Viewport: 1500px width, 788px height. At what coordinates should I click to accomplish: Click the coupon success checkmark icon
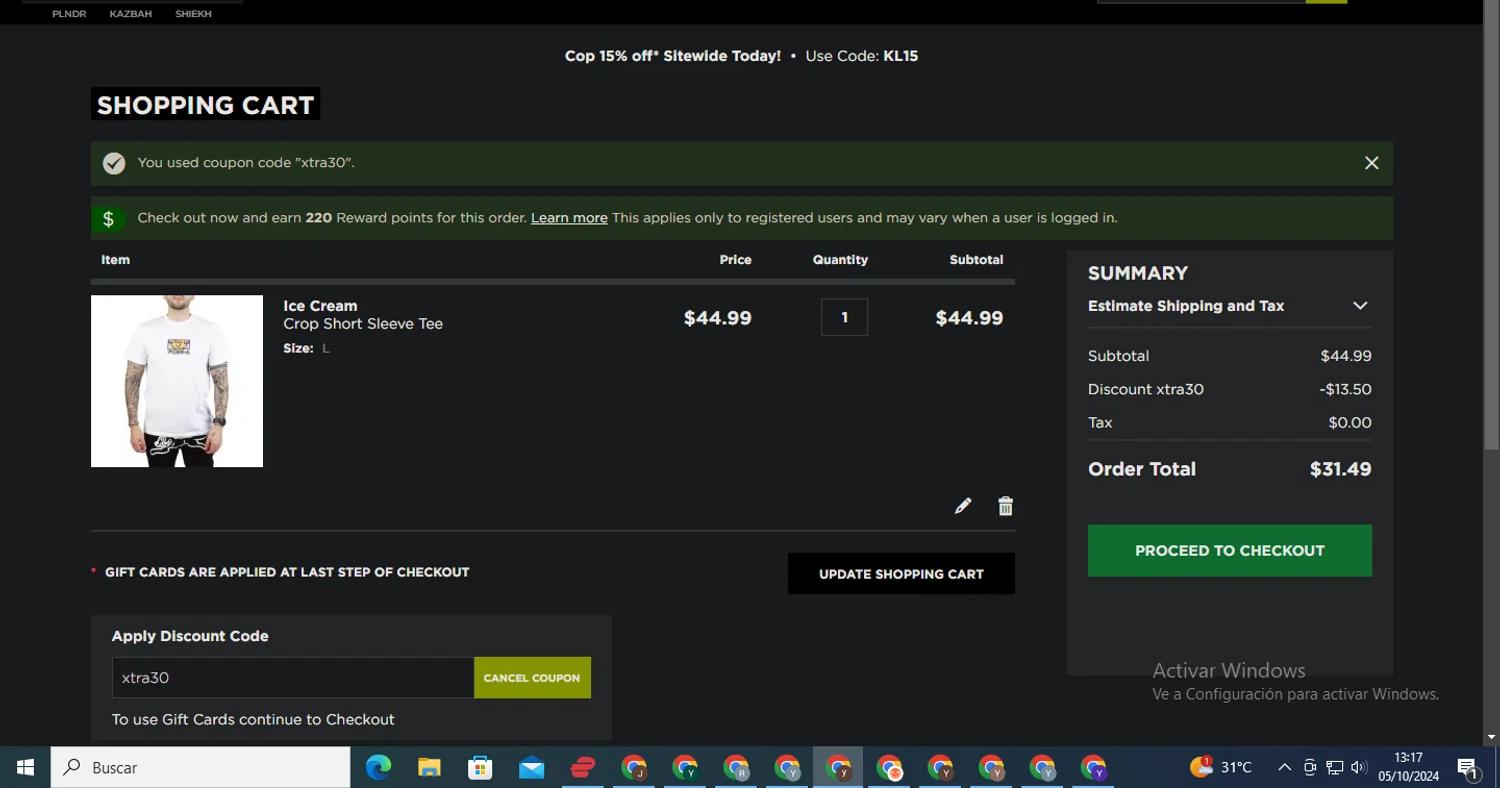[x=114, y=163]
